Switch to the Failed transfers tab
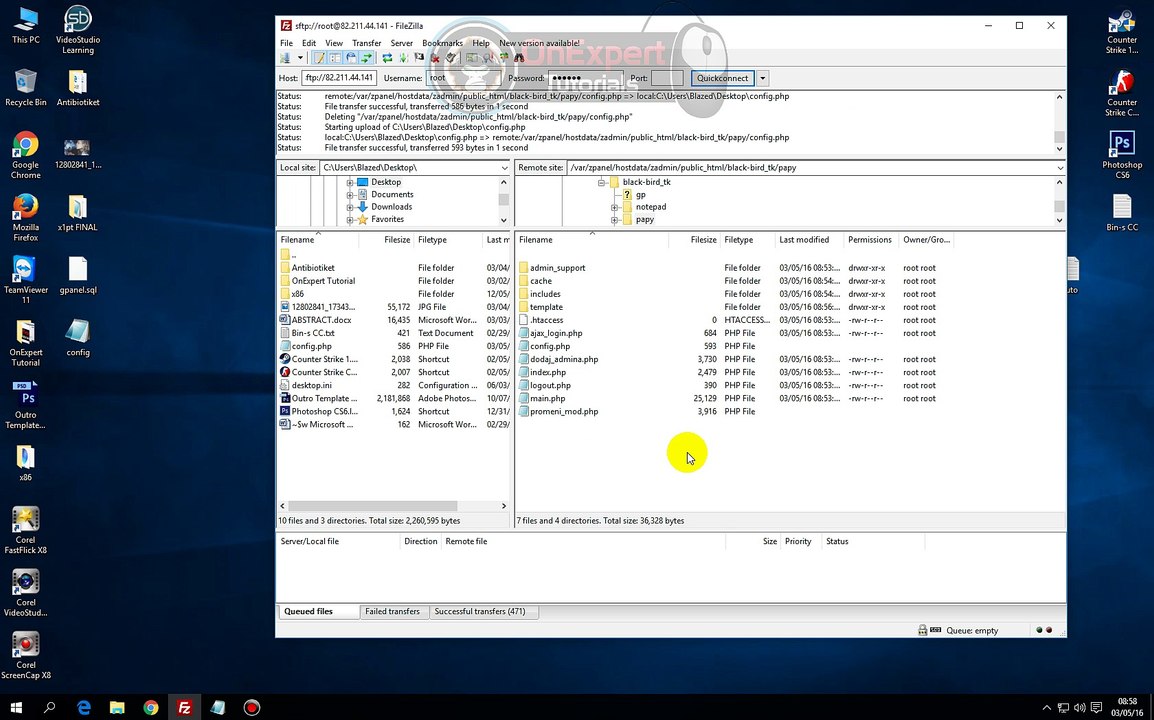1154x720 pixels. click(392, 612)
